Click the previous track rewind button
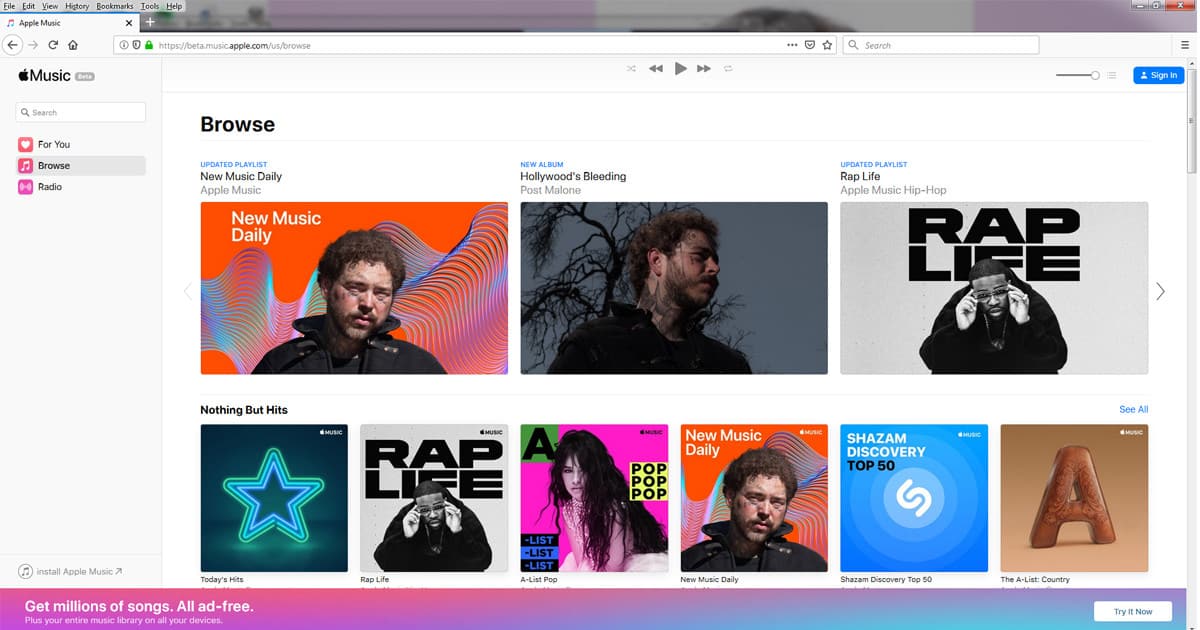The width and height of the screenshot is (1200, 630). [656, 69]
